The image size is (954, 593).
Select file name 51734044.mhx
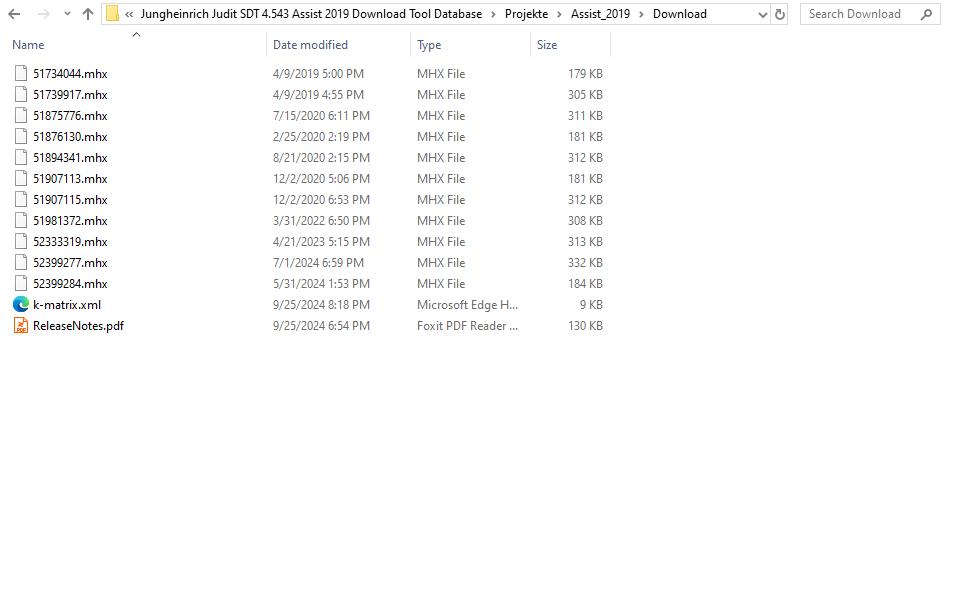[x=70, y=74]
